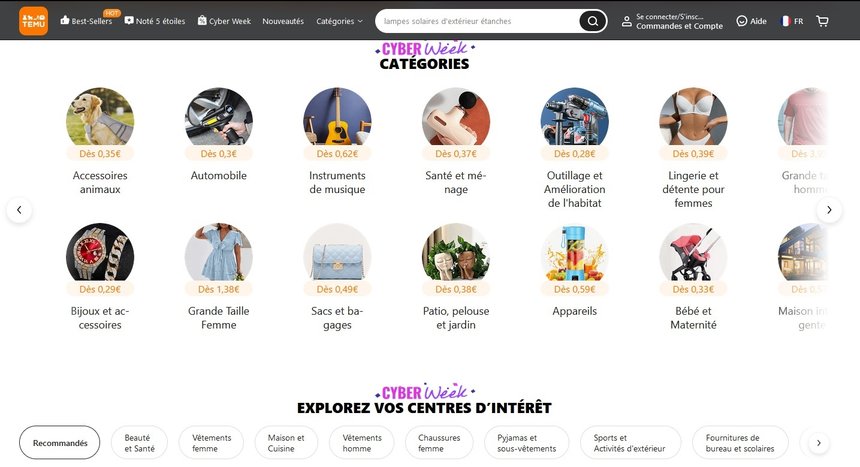Screen dimensions: 860x467
Task: Click the user account icon
Action: 626,21
